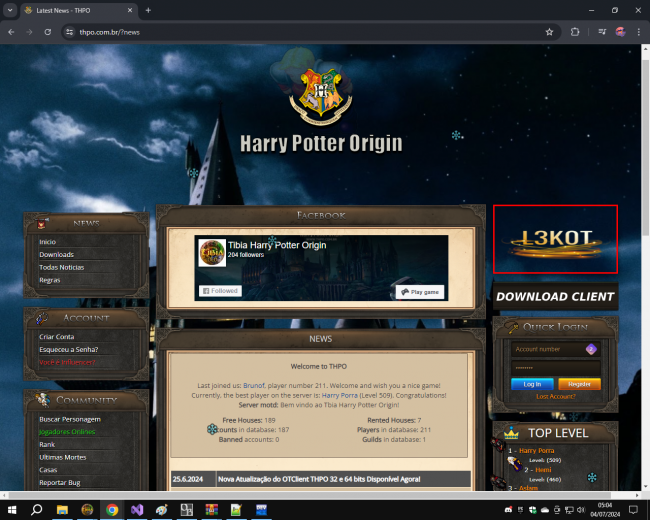Open the Paint palette app in taskbar

(162, 510)
